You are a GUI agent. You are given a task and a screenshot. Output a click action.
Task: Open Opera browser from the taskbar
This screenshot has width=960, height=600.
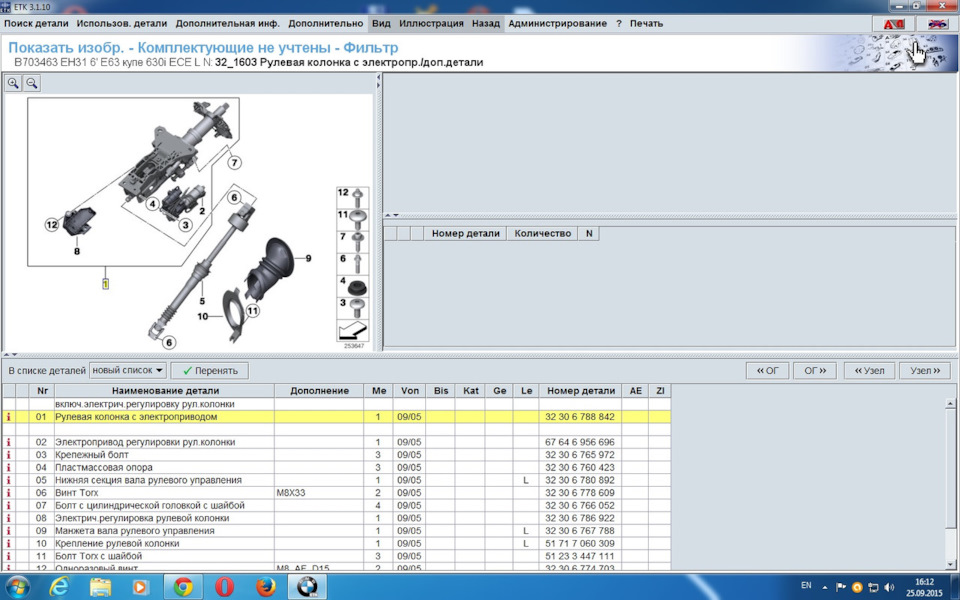[x=224, y=587]
